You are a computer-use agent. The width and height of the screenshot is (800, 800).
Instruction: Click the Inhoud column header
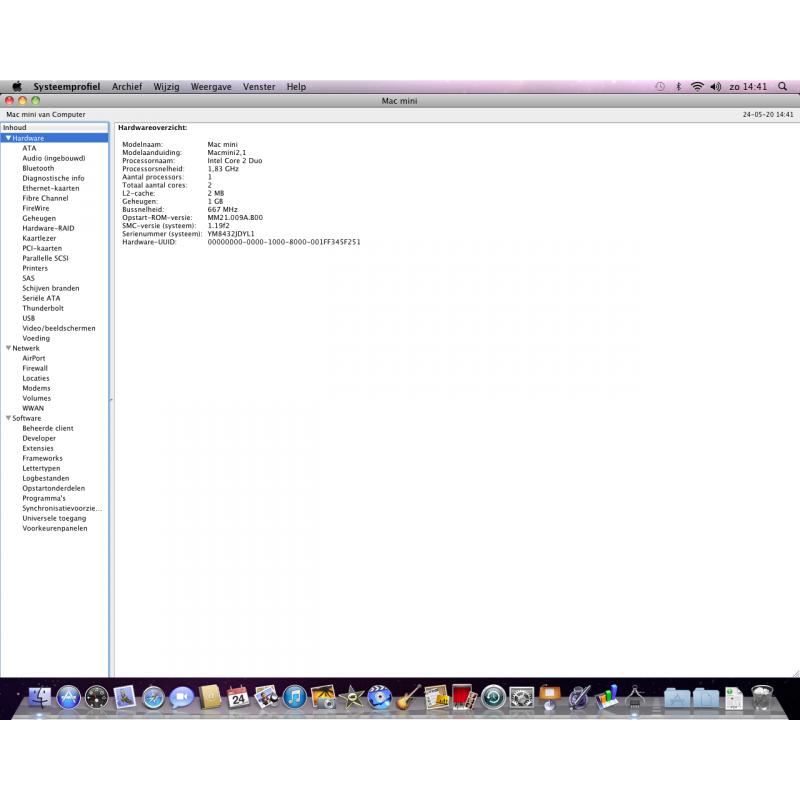[x=55, y=128]
